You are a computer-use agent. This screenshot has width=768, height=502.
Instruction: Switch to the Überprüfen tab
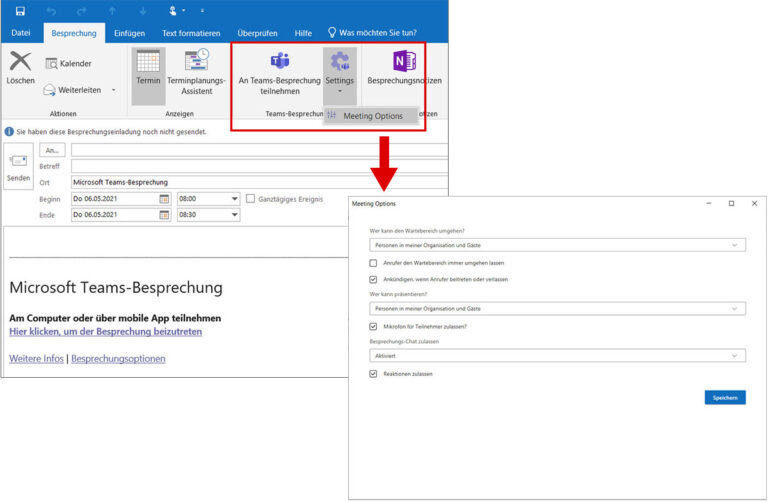coord(258,33)
